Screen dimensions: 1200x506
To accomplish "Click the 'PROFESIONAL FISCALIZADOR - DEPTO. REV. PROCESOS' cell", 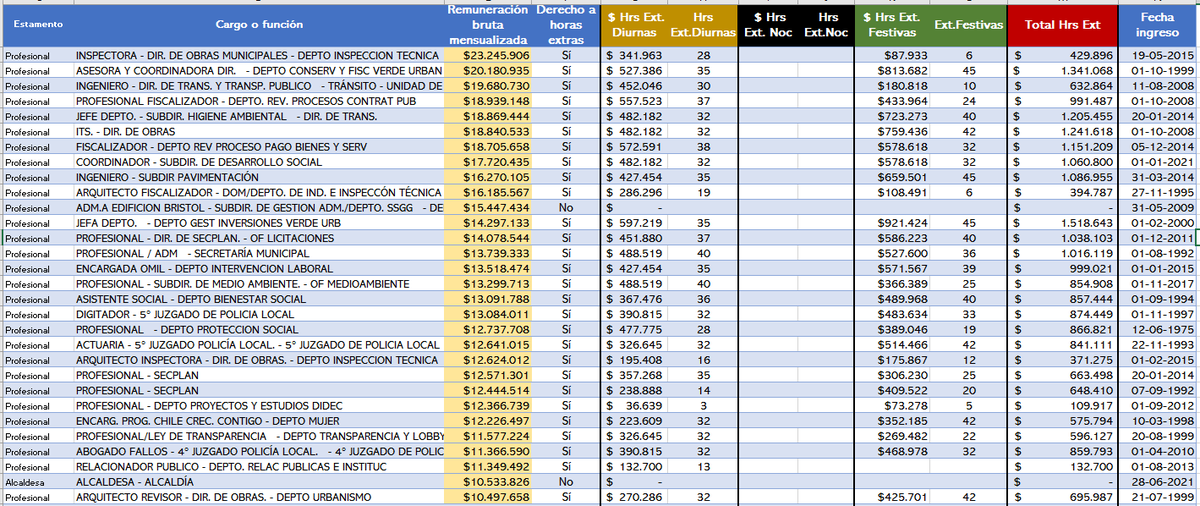I will point(258,102).
